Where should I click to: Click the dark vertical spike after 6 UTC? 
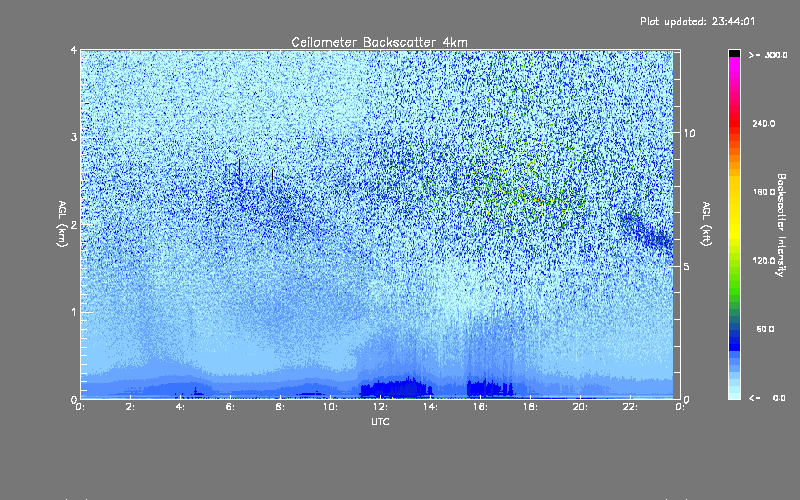click(239, 167)
